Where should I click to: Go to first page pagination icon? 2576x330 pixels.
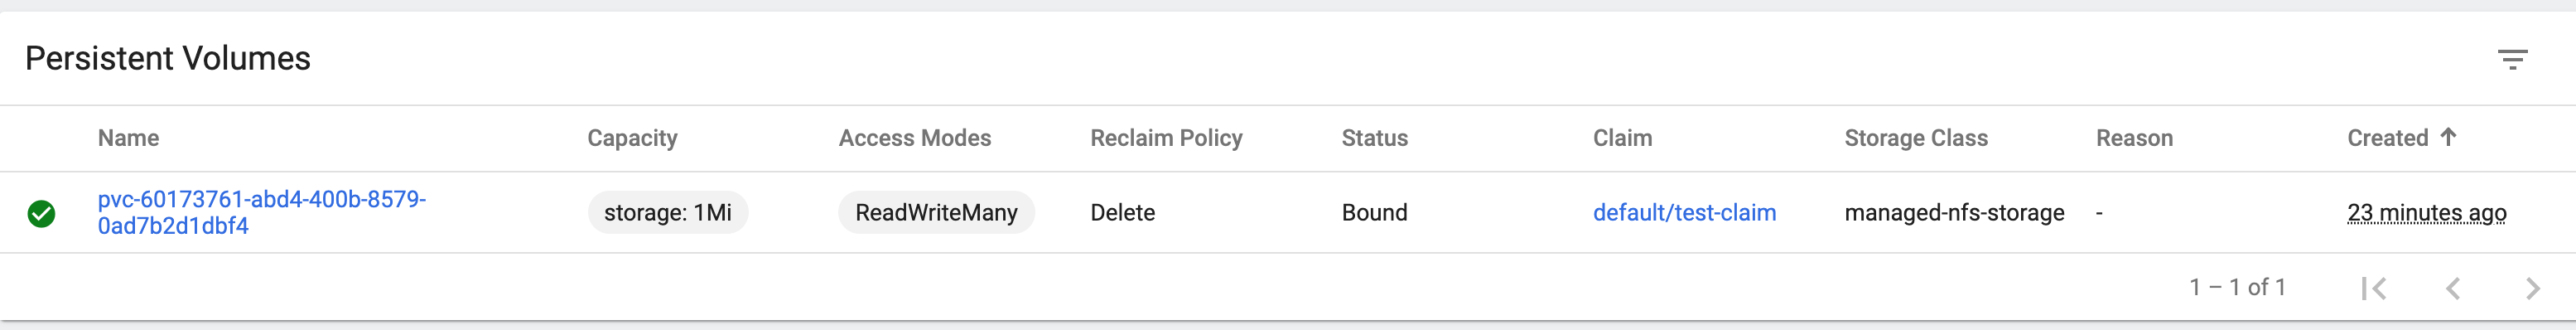tap(2374, 288)
